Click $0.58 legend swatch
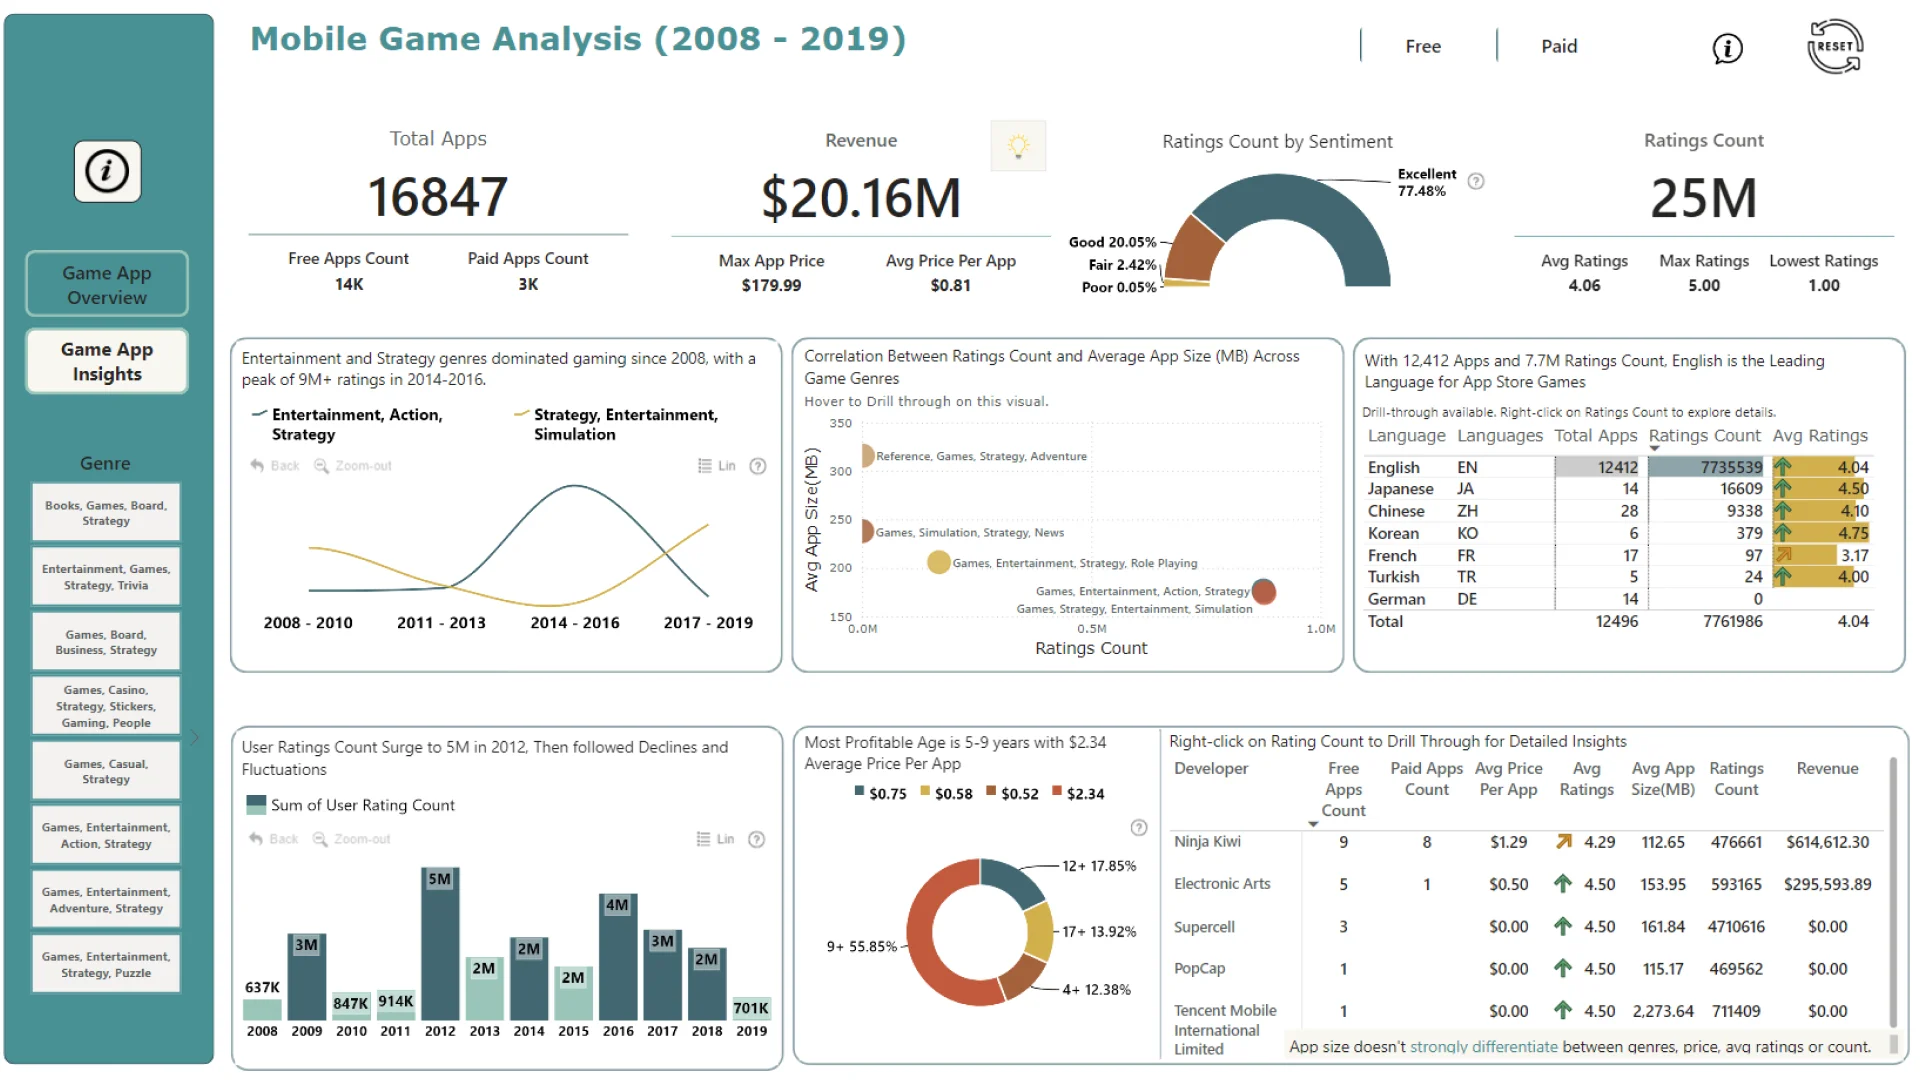Screen dimensions: 1920x1080 (926, 792)
